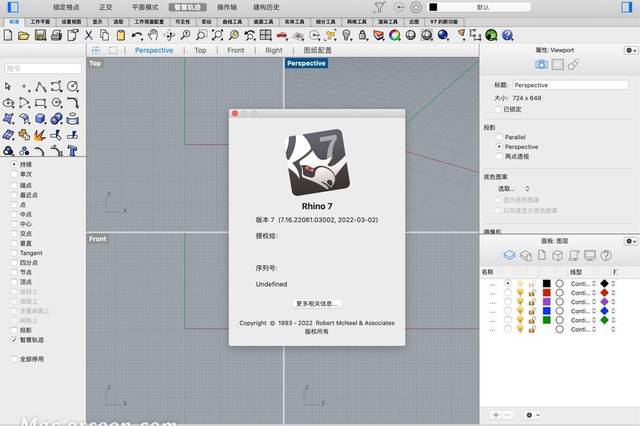Open the 图纸配置 tab
Viewport: 640px width, 426px height.
coord(318,50)
